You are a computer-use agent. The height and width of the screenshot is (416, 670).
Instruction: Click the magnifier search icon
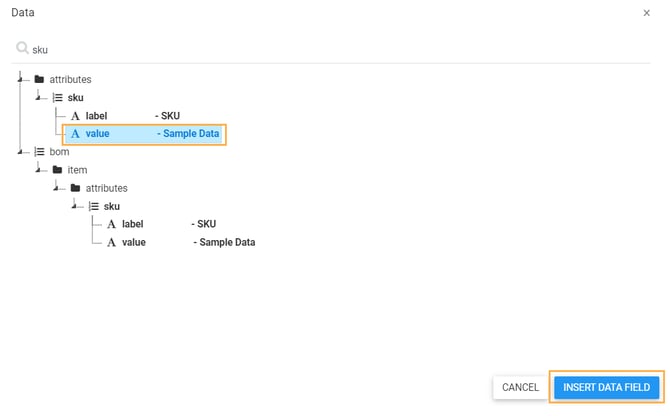(22, 48)
